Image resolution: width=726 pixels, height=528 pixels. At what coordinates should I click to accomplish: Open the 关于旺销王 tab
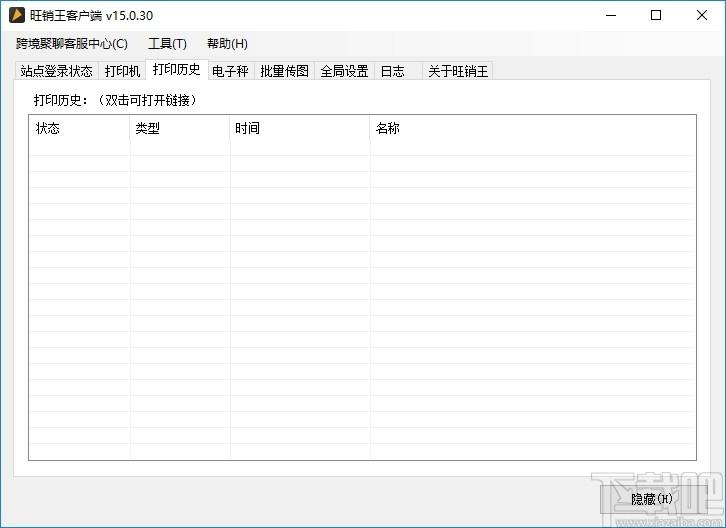pyautogui.click(x=457, y=71)
